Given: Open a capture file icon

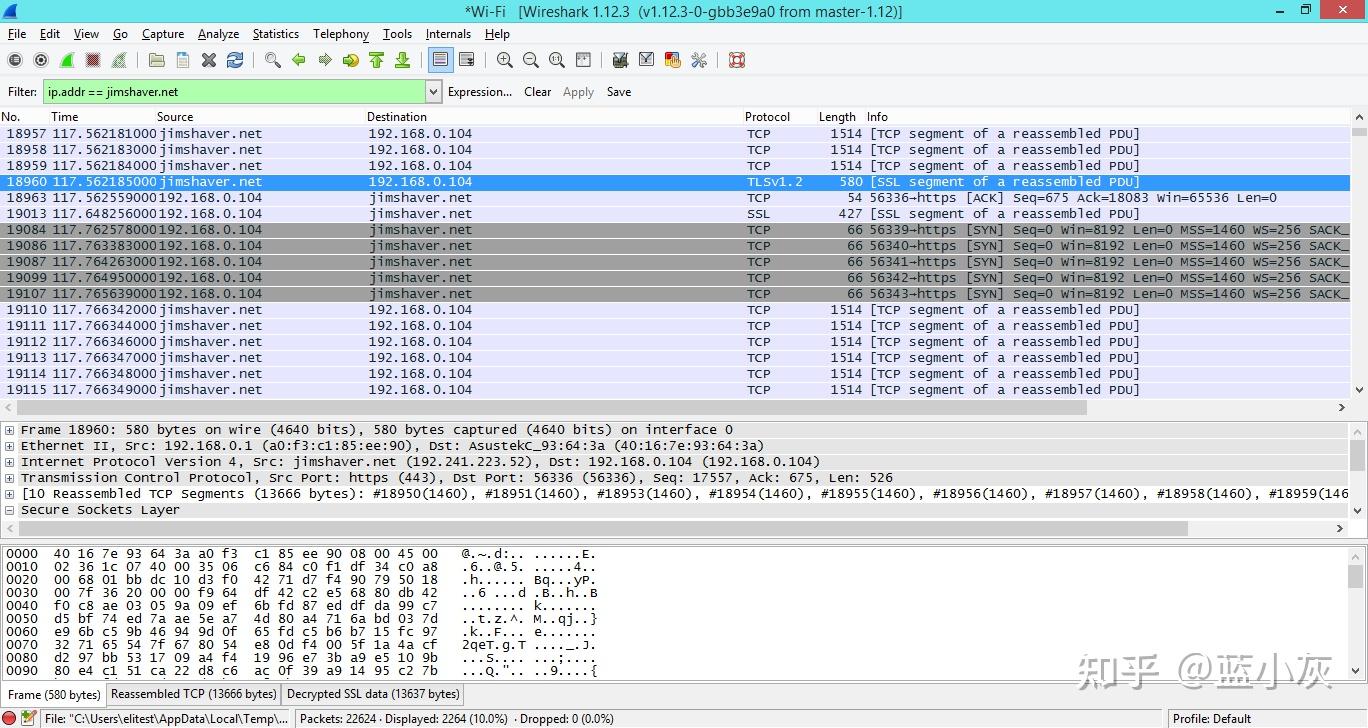Looking at the screenshot, I should [156, 60].
